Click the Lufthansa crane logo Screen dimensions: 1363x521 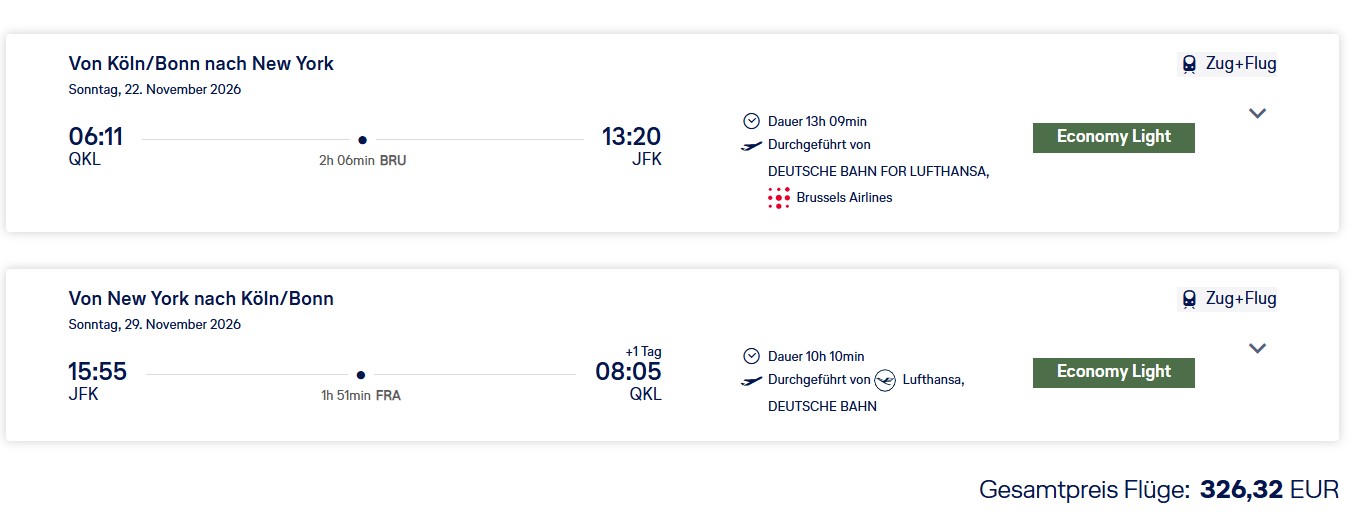(885, 380)
